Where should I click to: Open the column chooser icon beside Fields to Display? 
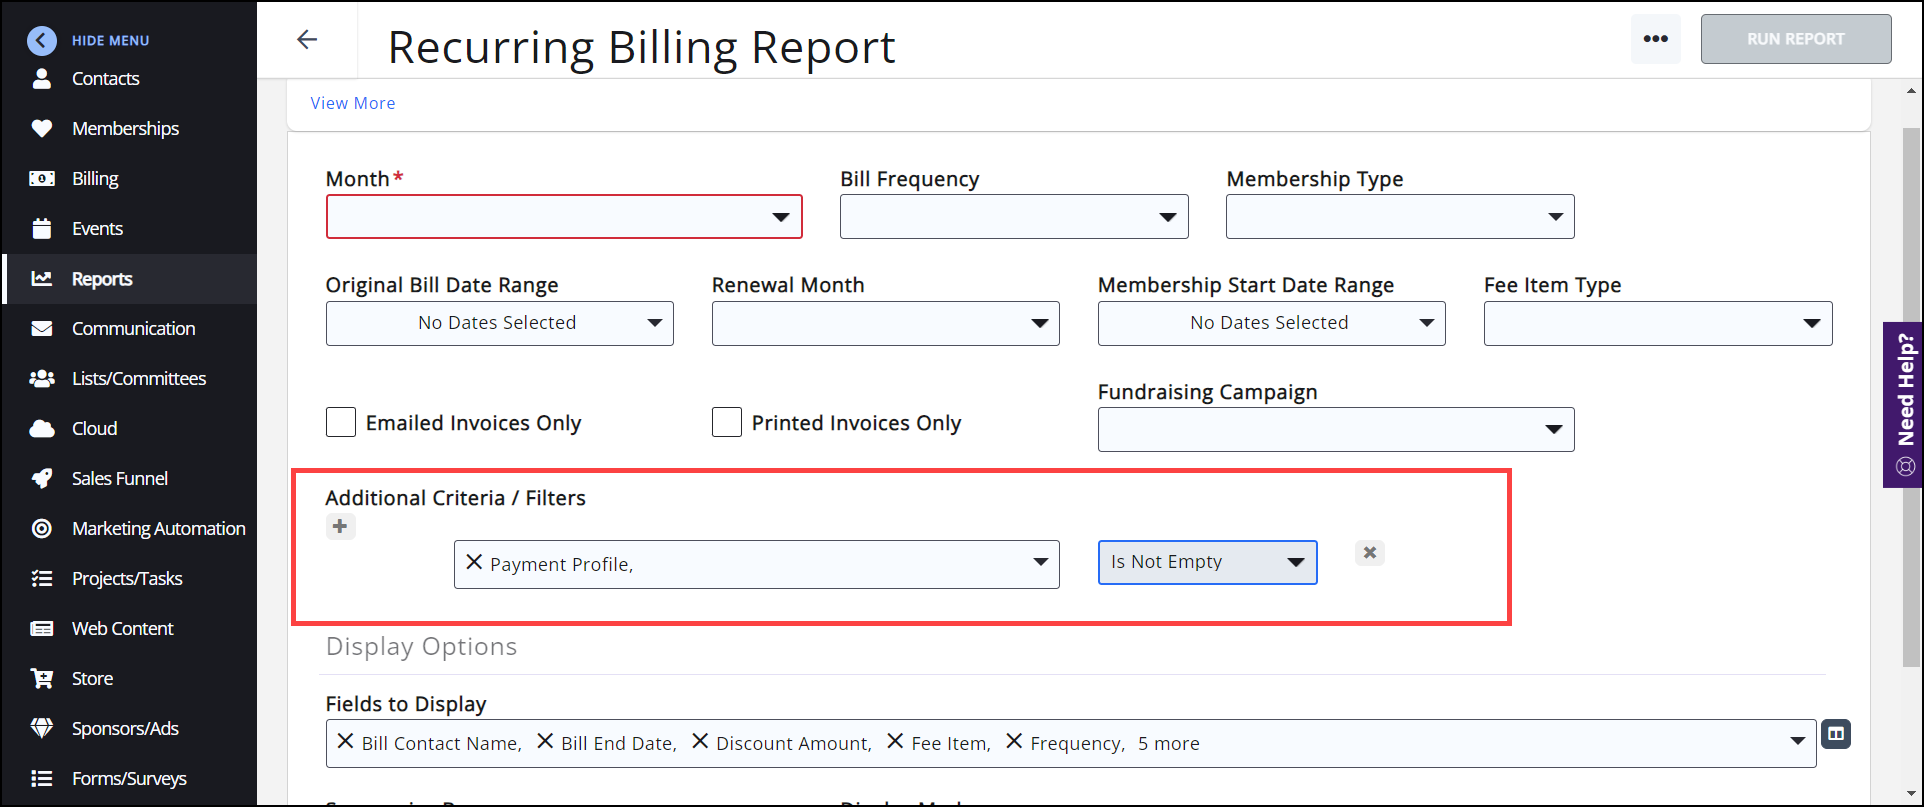(x=1835, y=734)
